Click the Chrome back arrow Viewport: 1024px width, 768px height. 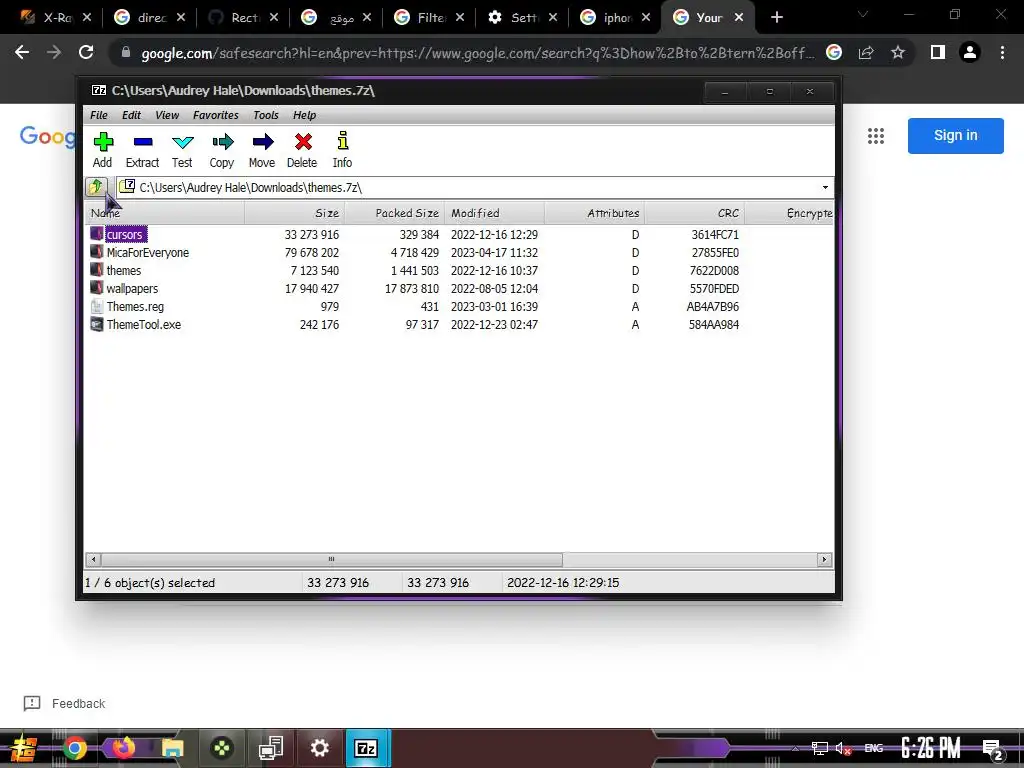(x=22, y=52)
